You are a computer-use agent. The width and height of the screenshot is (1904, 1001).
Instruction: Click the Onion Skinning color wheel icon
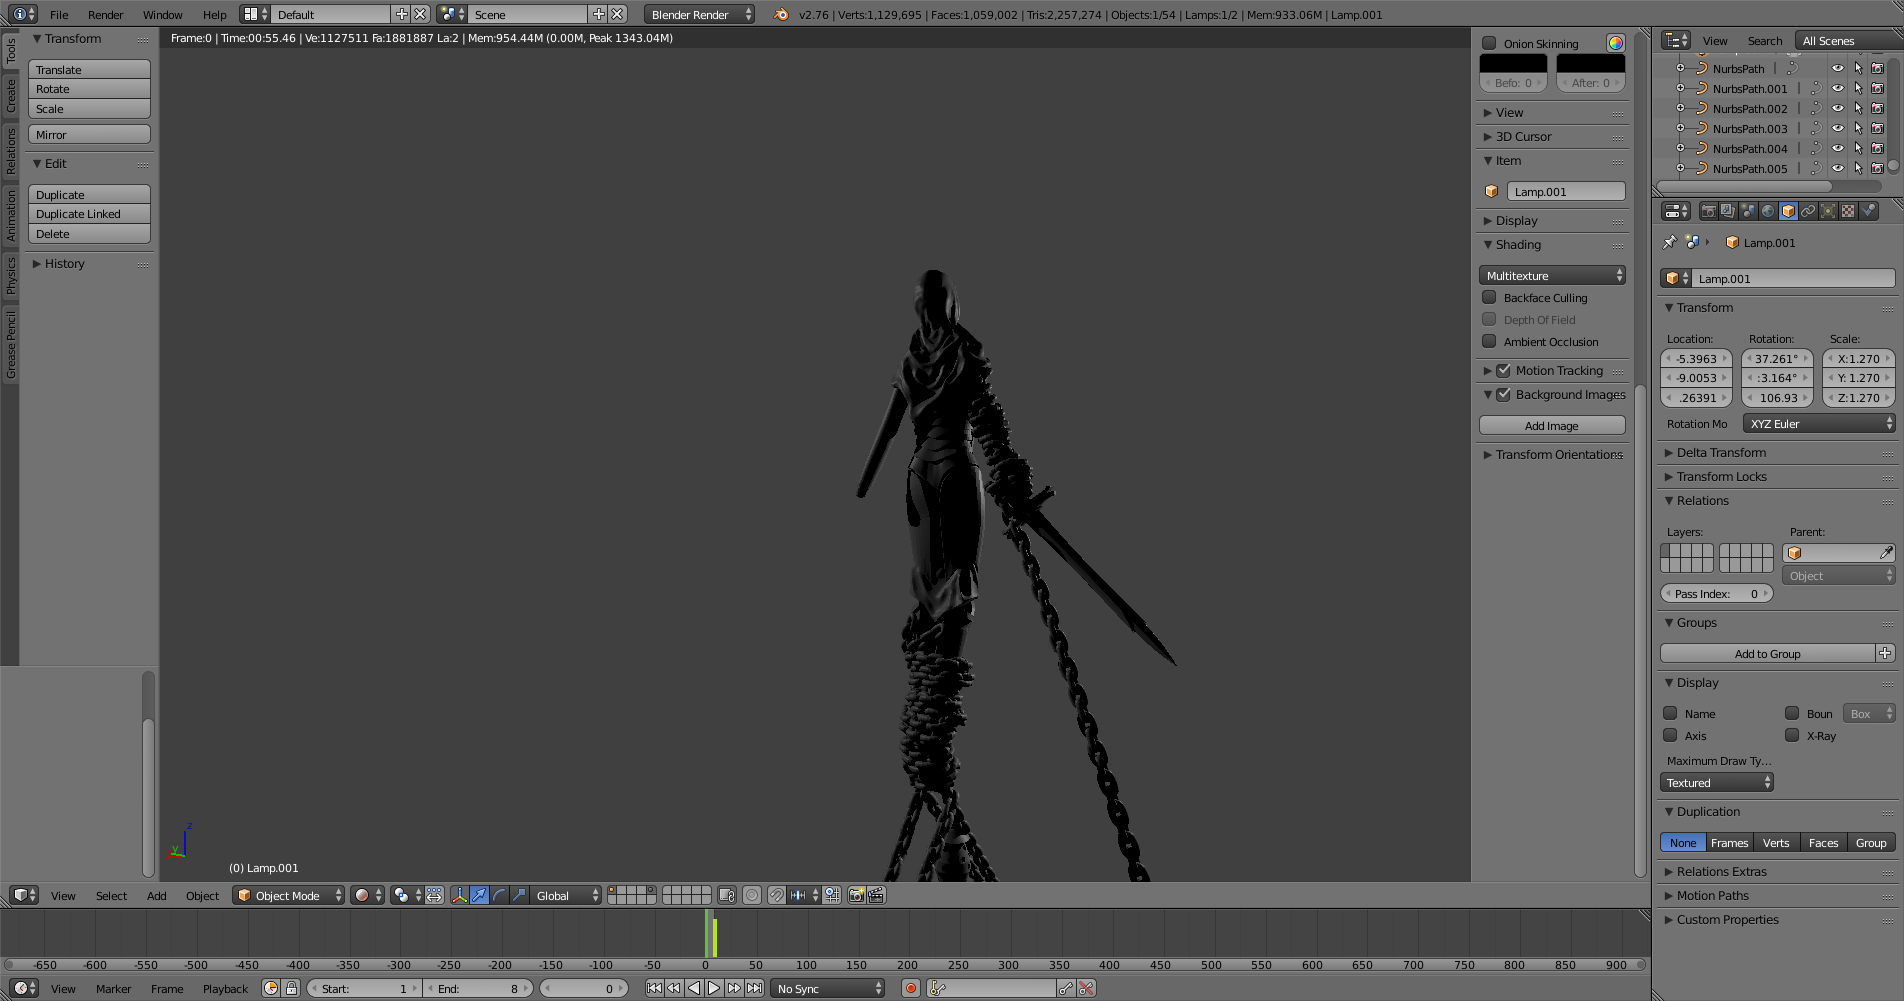[x=1615, y=43]
